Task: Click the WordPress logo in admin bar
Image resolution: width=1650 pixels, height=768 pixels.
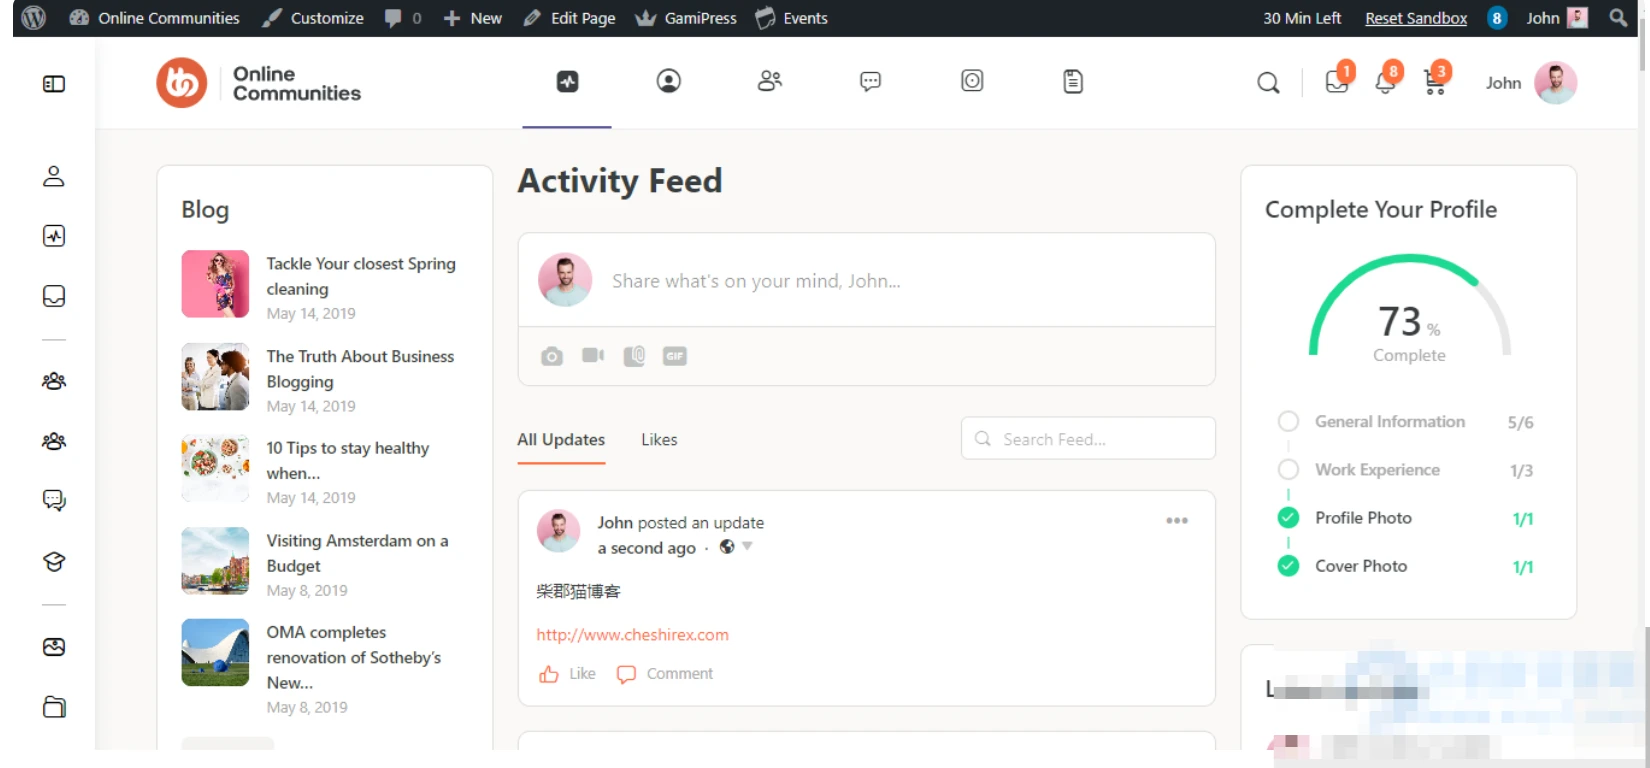Action: coord(33,18)
